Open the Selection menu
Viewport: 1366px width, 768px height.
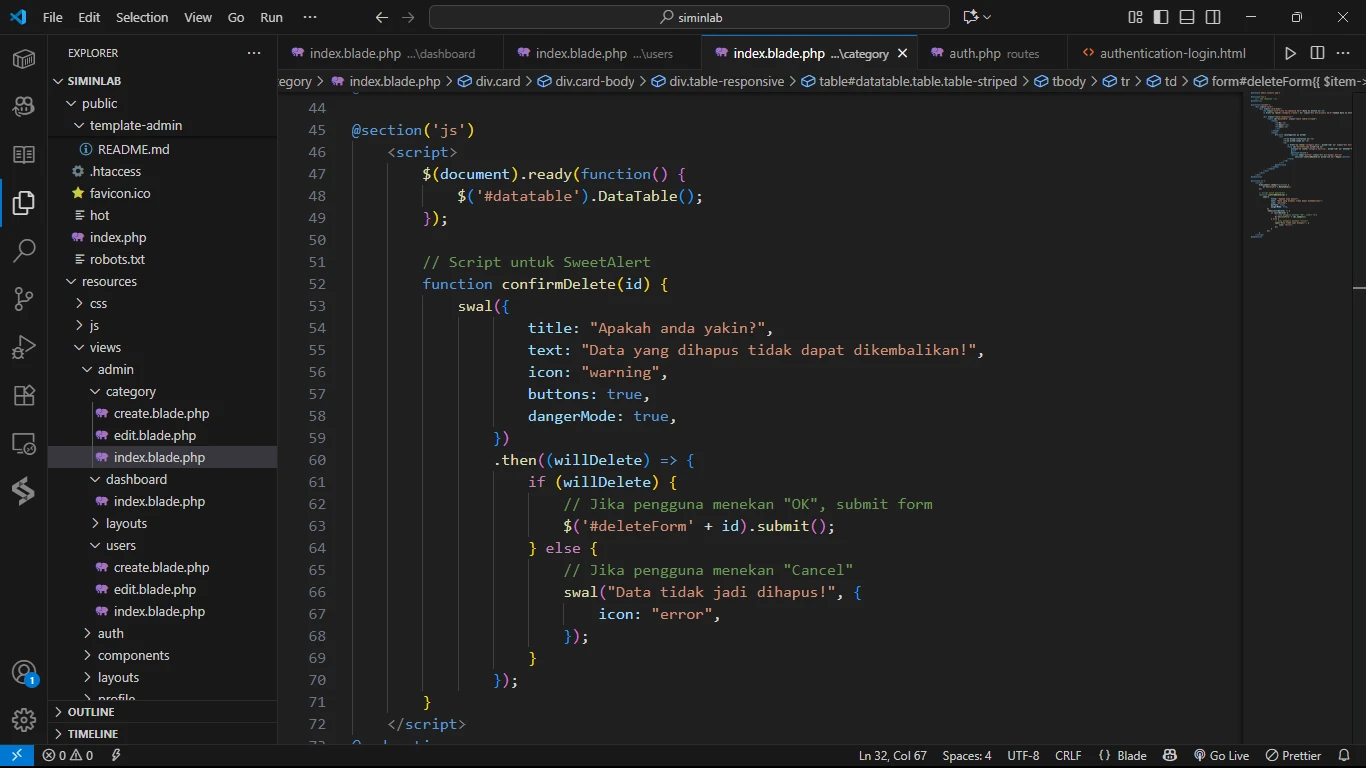[142, 17]
